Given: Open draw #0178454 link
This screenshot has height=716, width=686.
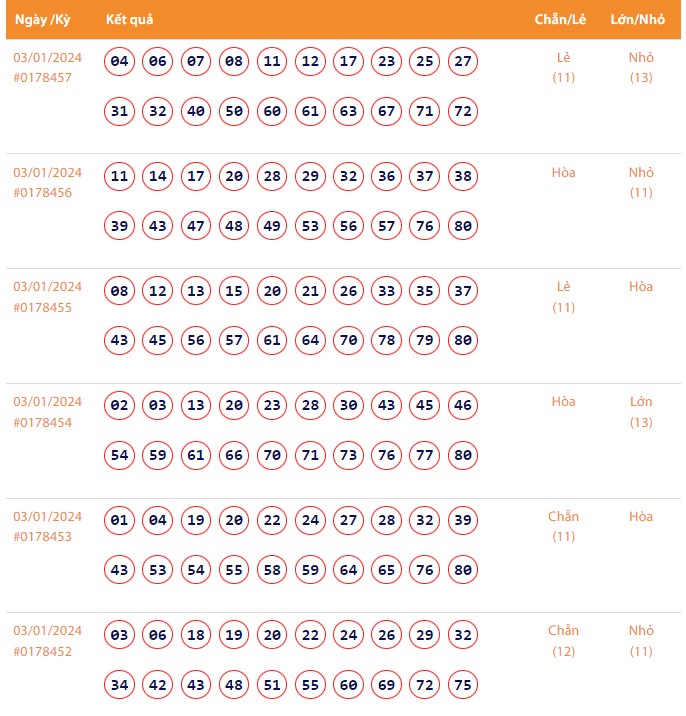Looking at the screenshot, I should click(x=42, y=422).
